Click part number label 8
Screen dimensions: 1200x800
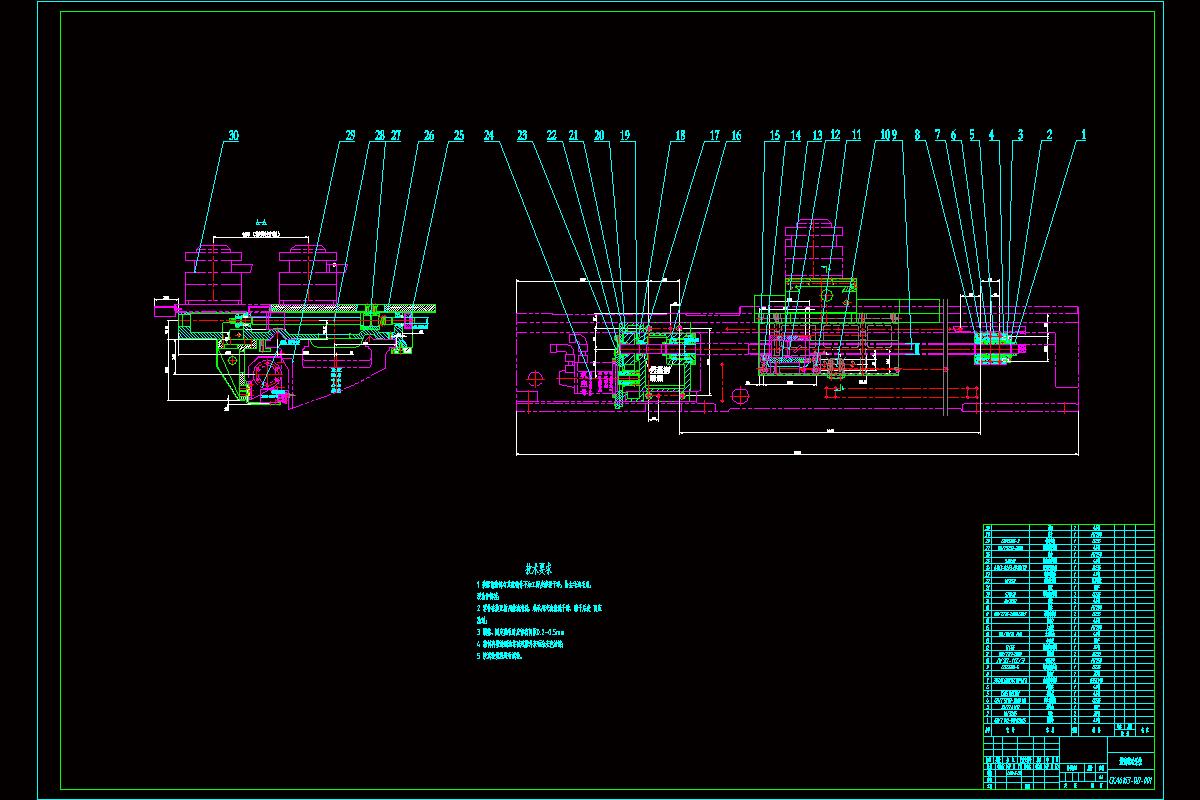tap(917, 134)
